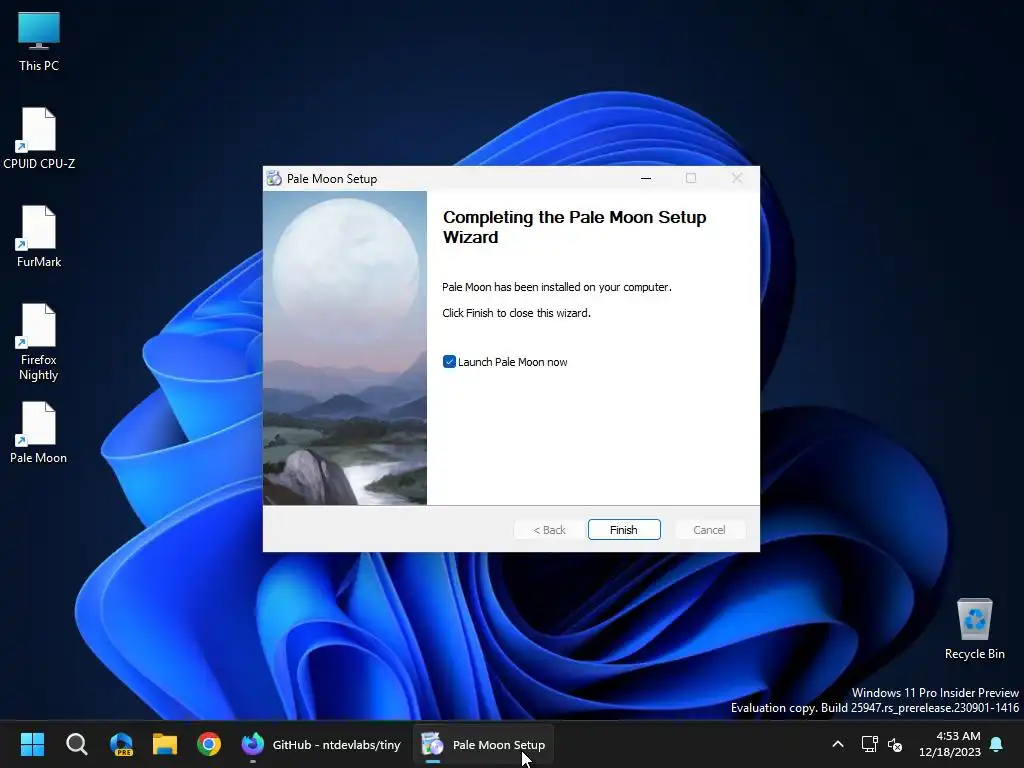The image size is (1024, 768).
Task: Select the CPUID CPU-Z desktop shortcut
Action: [x=39, y=138]
